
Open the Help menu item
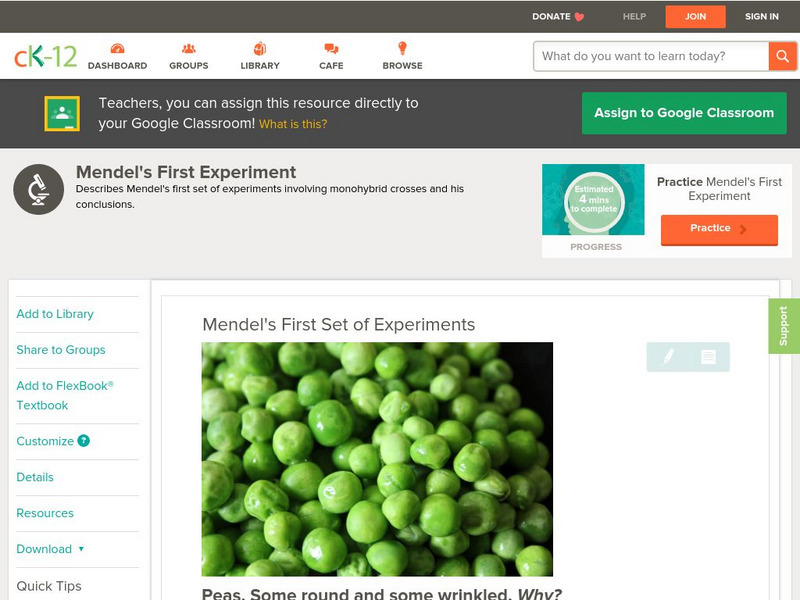tap(634, 16)
